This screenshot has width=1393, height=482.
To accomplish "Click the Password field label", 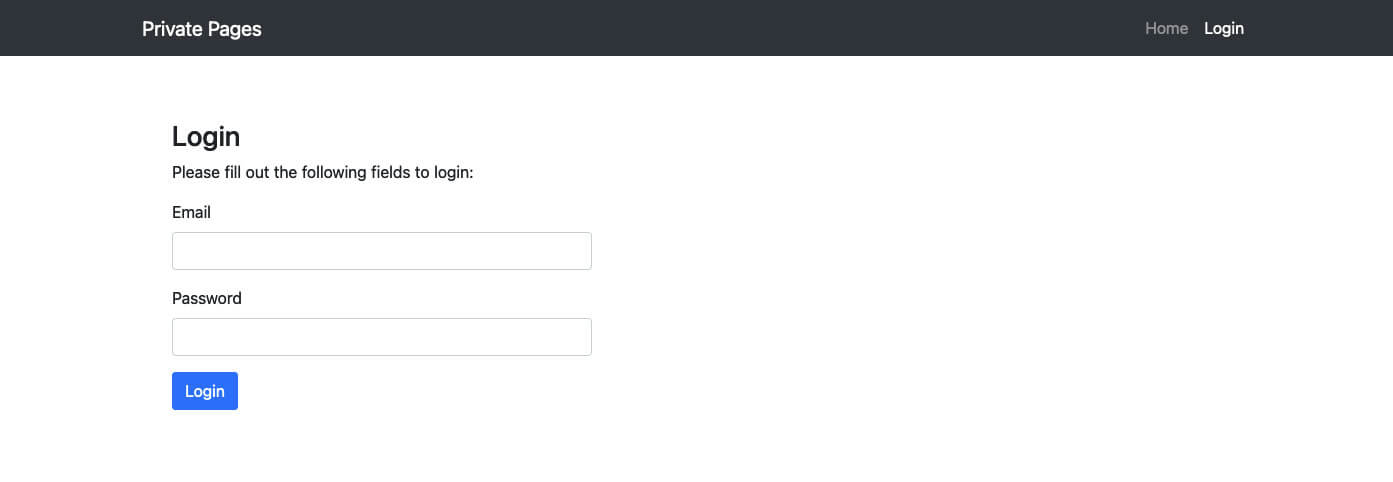I will point(207,298).
